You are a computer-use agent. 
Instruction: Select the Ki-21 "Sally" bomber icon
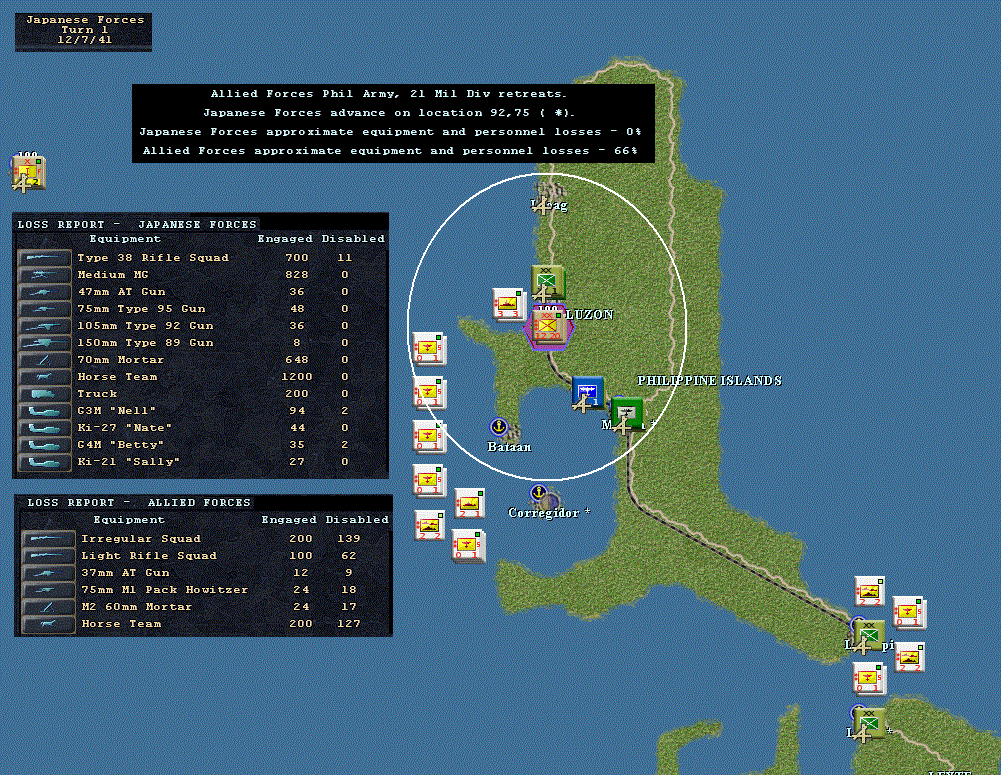coord(45,462)
